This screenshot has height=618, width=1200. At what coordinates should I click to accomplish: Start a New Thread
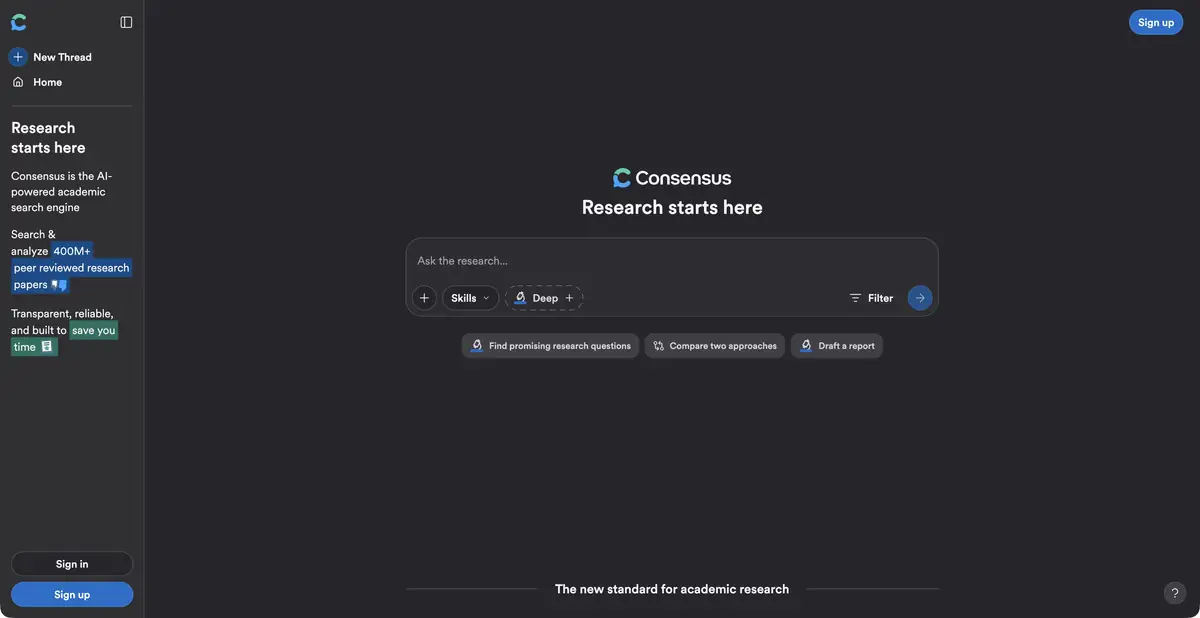pos(51,57)
